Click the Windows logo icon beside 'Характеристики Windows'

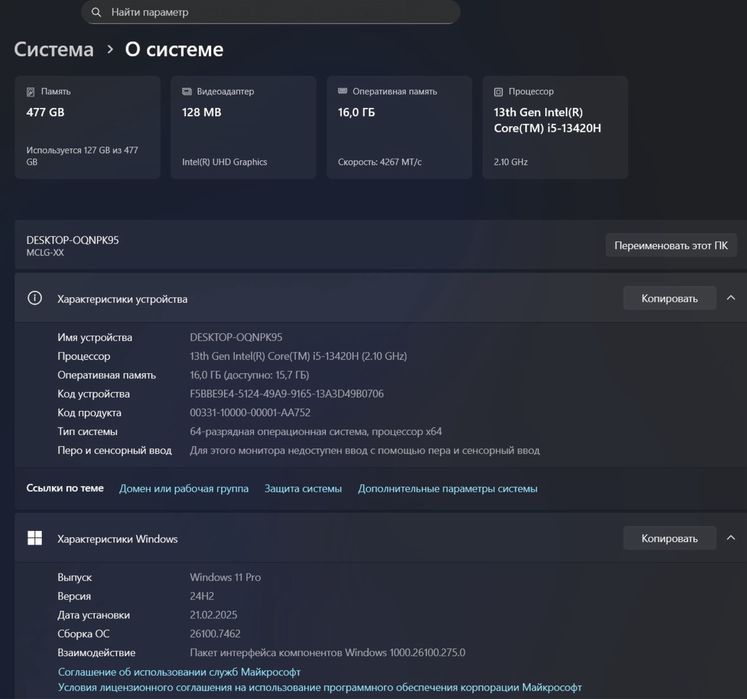(x=35, y=538)
